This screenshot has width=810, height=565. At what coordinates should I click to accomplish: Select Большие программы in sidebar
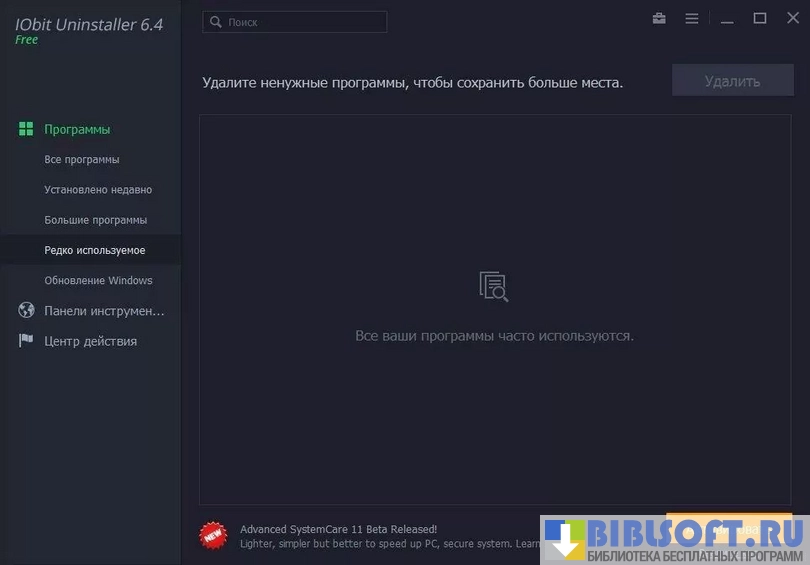[96, 220]
